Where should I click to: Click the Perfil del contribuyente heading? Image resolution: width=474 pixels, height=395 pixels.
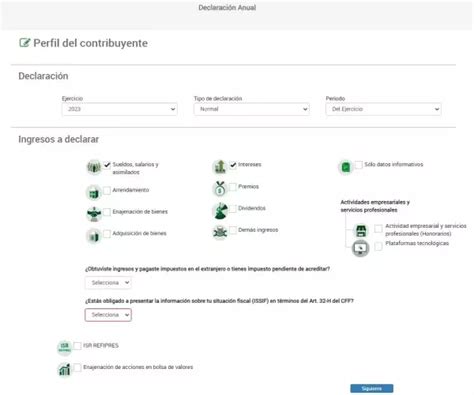click(x=90, y=43)
